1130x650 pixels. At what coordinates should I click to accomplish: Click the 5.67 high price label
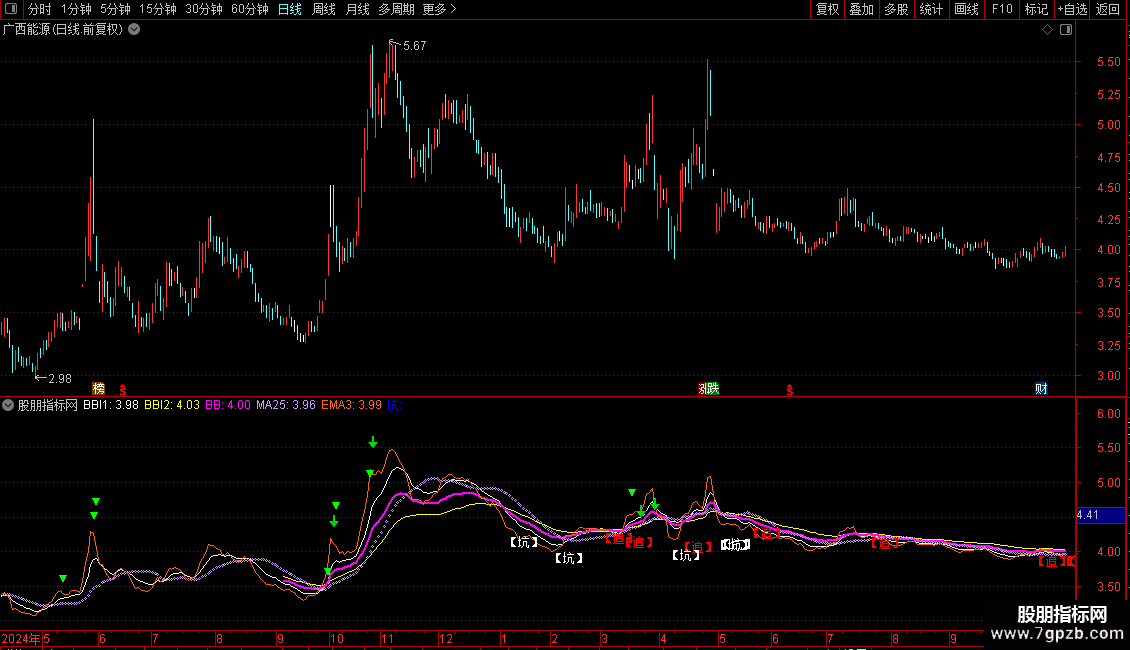414,46
